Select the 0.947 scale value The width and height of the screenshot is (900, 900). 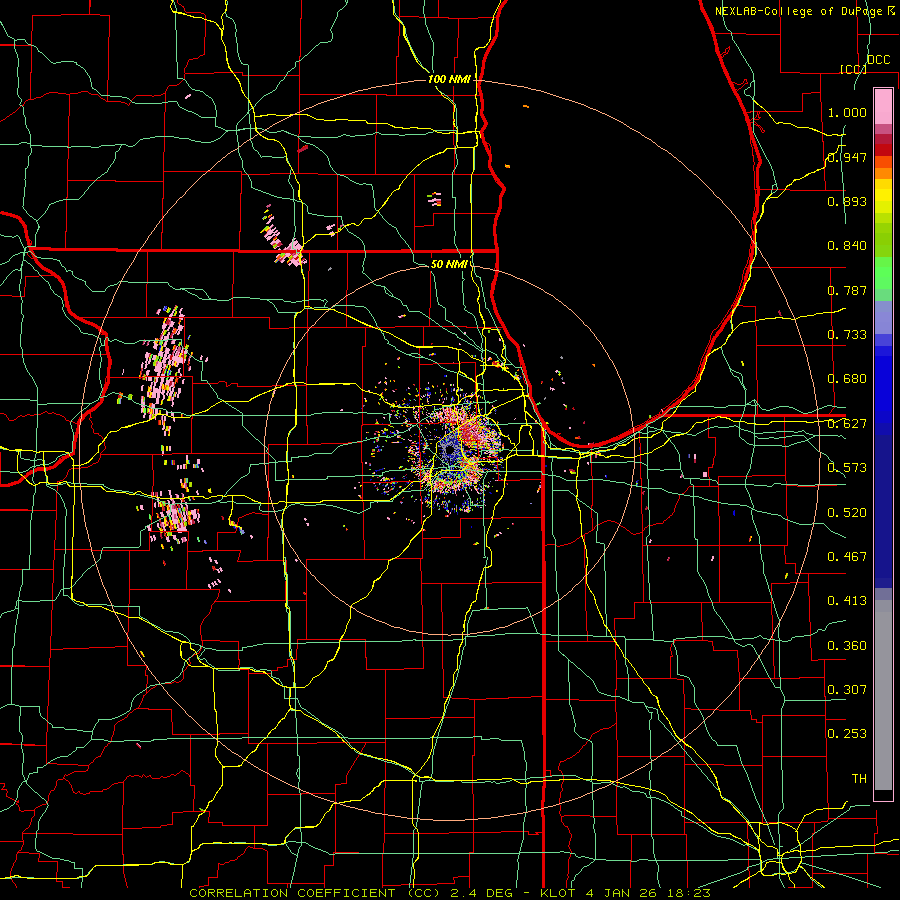pyautogui.click(x=847, y=157)
